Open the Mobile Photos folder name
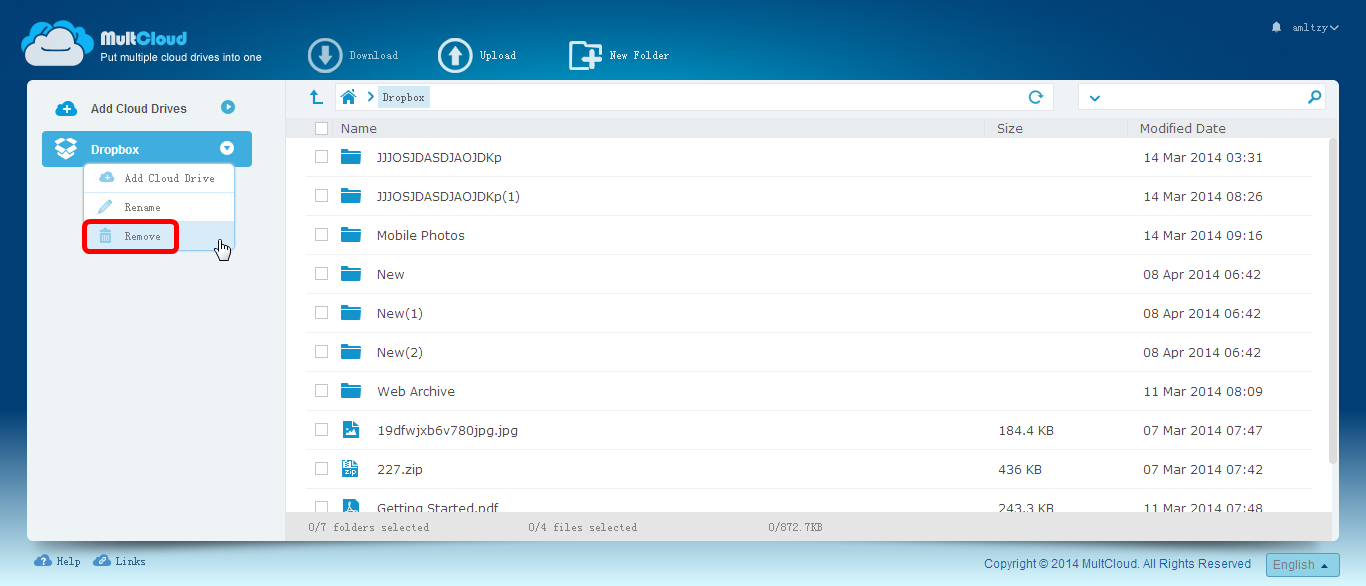This screenshot has height=586, width=1366. (x=421, y=235)
